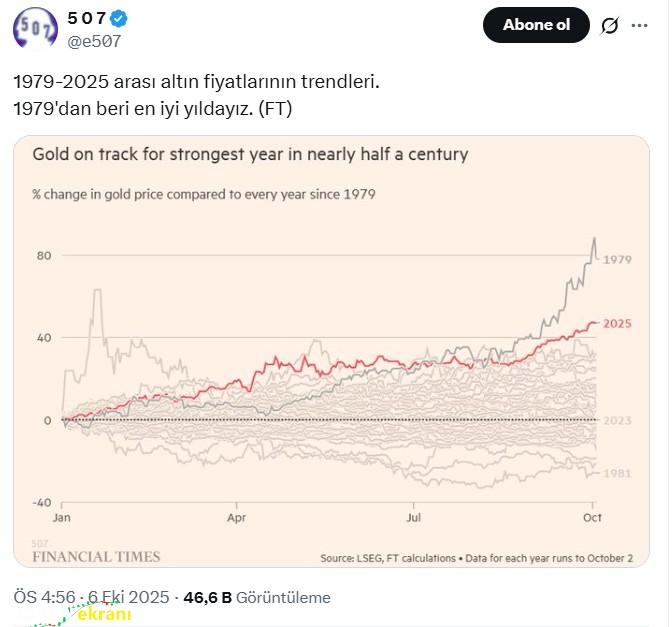Click the Jan label on the x-axis

(x=62, y=519)
